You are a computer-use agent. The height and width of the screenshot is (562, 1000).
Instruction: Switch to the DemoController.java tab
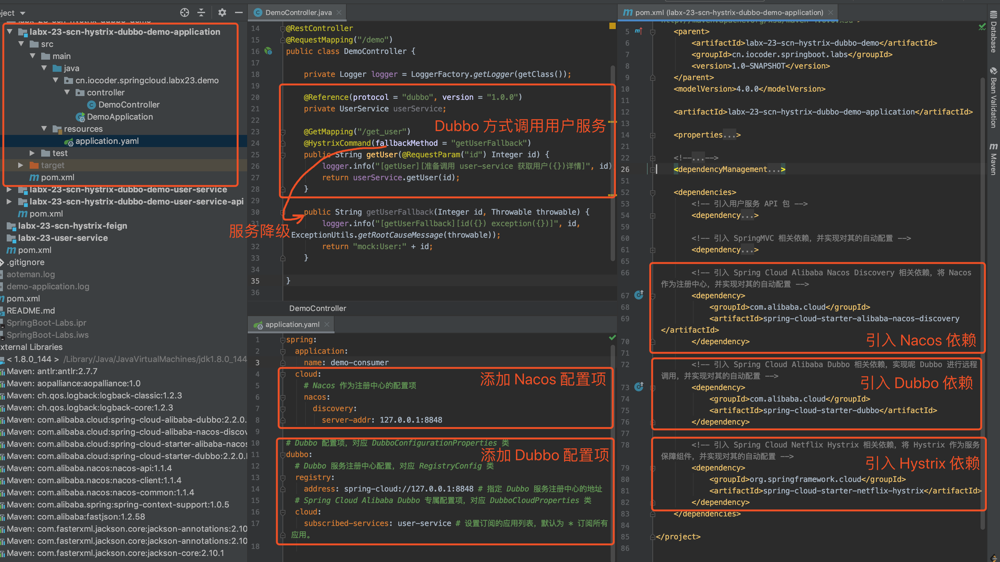click(298, 13)
